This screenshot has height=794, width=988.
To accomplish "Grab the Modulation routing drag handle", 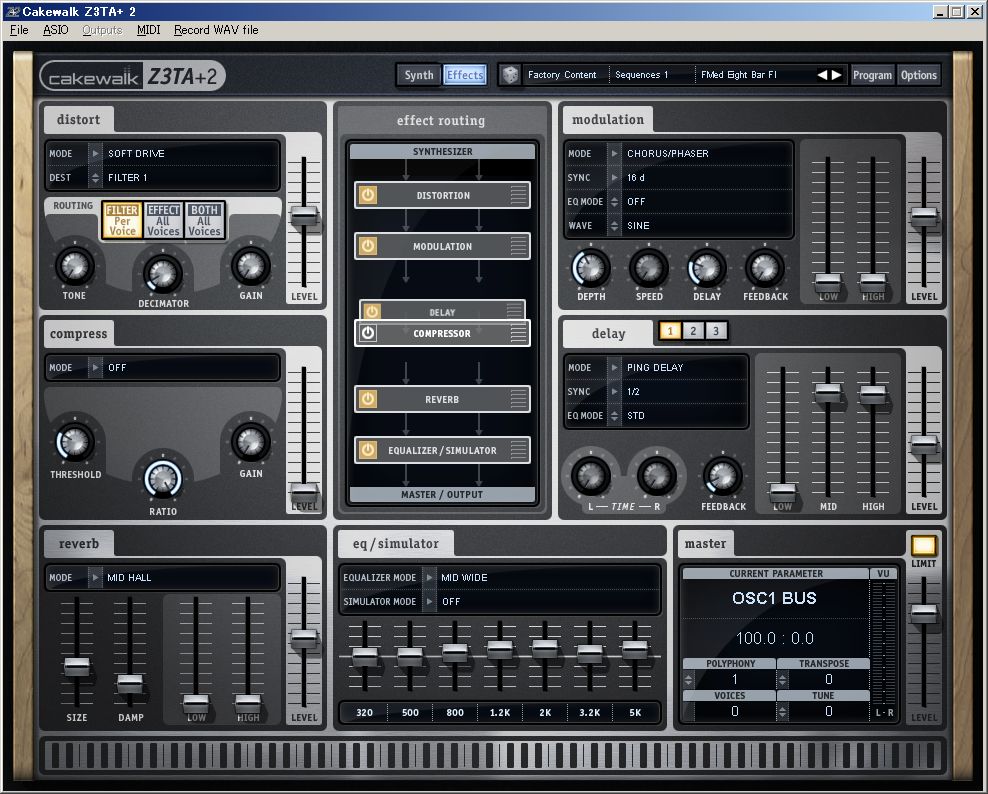I will click(519, 246).
